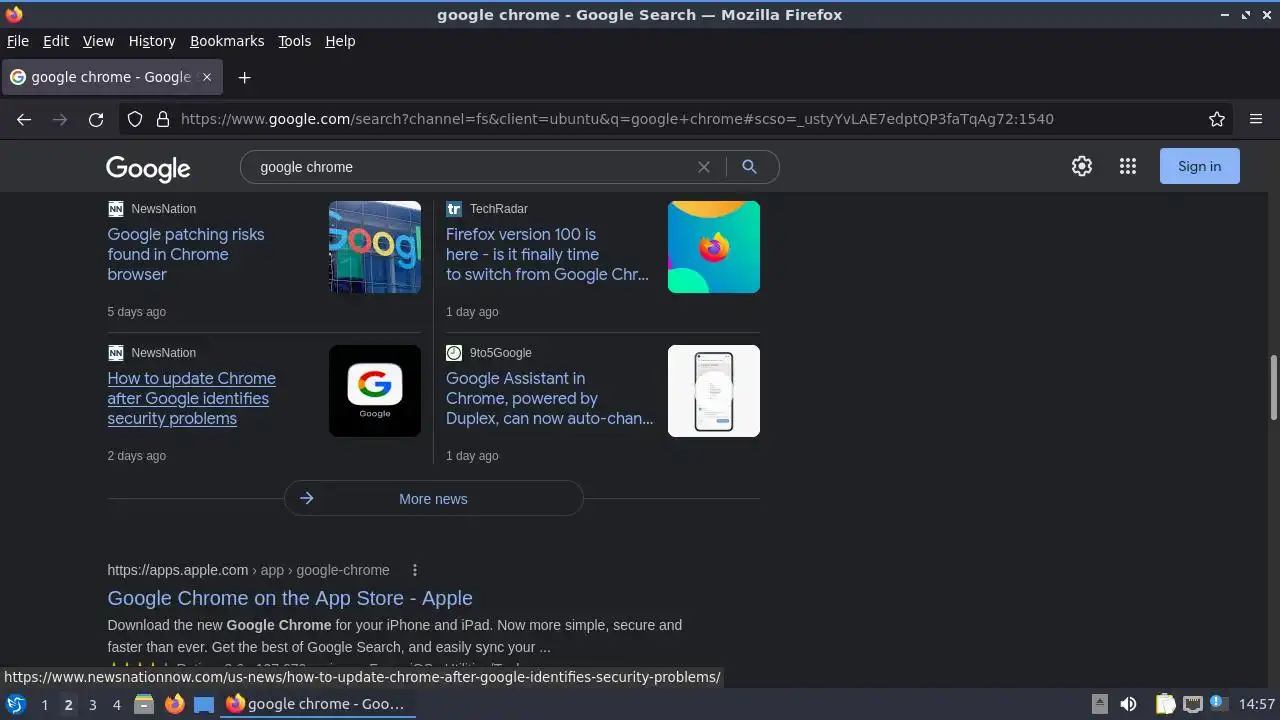Open the Tools menu
1280x720 pixels.
[x=294, y=41]
